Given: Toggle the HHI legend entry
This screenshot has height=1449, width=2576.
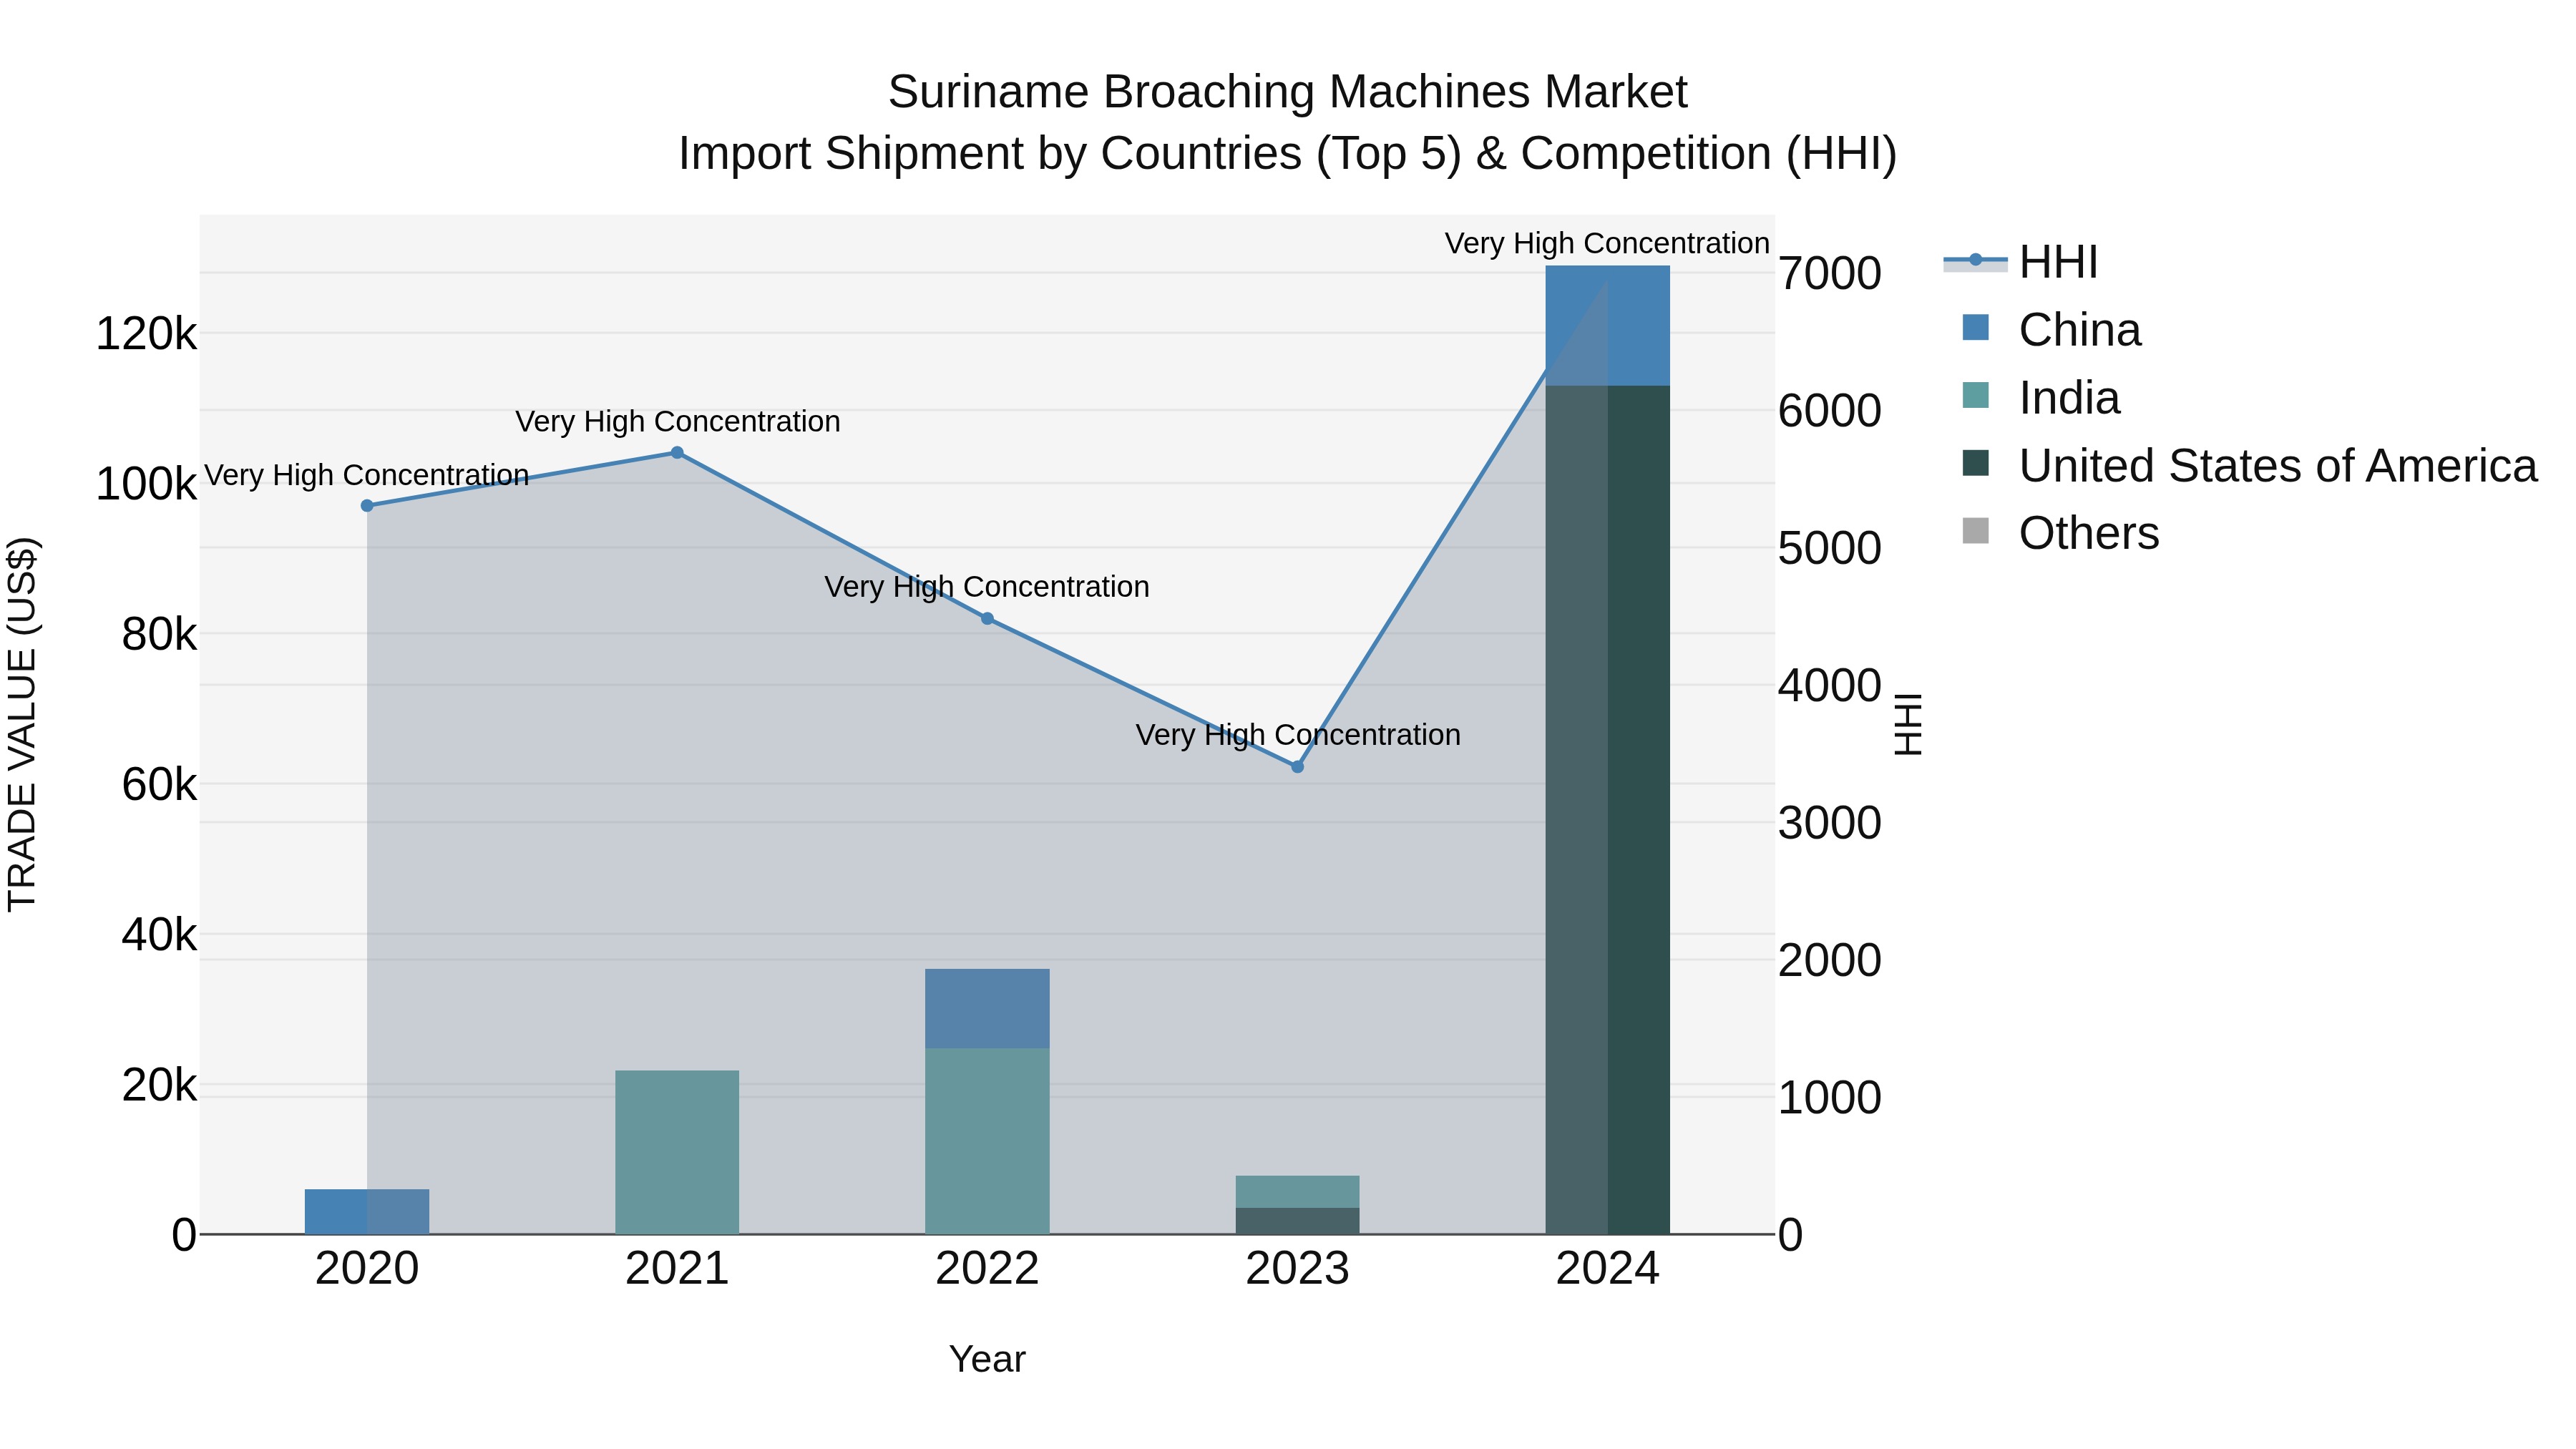Looking at the screenshot, I should click(2020, 262).
